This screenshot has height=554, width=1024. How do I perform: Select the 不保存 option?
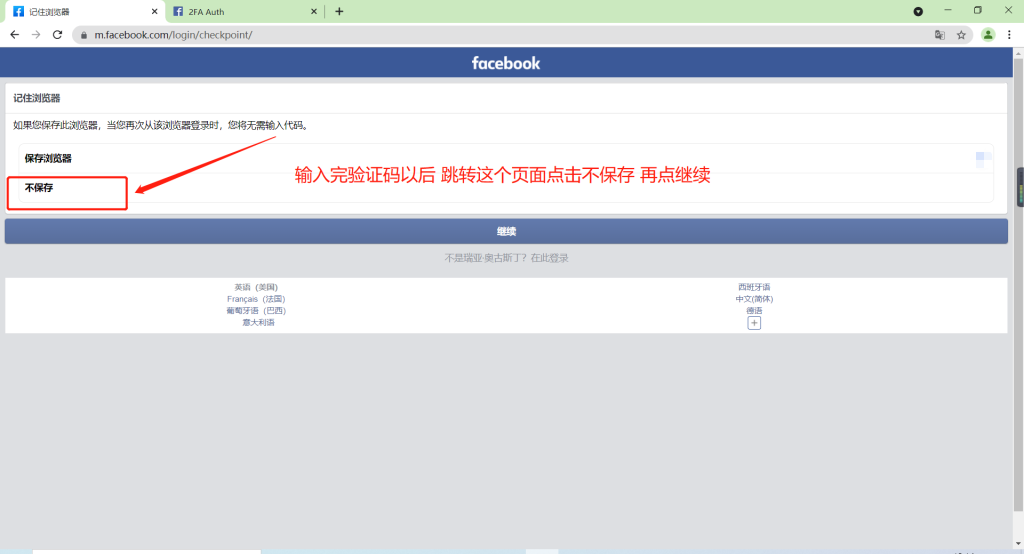pos(39,188)
